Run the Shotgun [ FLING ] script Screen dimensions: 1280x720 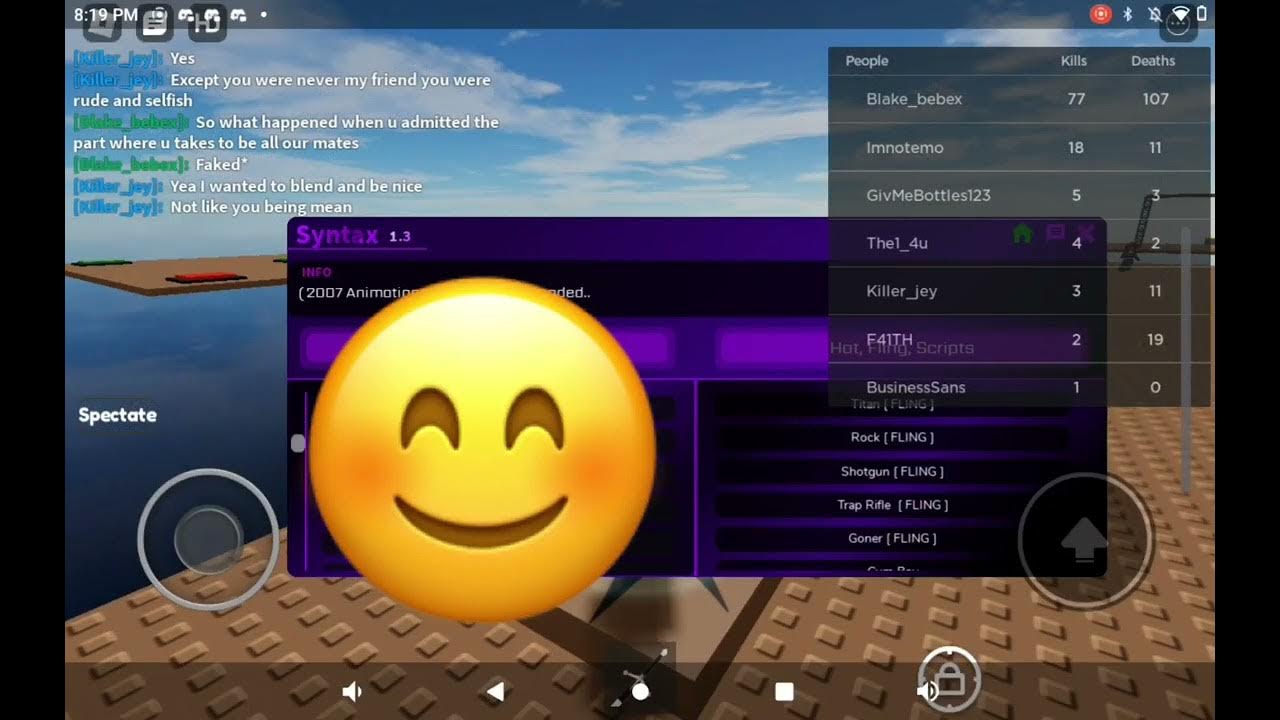coord(892,471)
